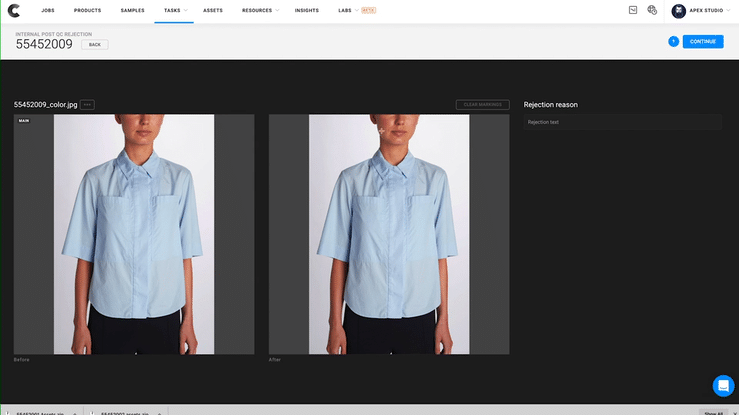Open the three-dot menu next to 55452009_color.jpg
This screenshot has height=415, width=739.
87,105
